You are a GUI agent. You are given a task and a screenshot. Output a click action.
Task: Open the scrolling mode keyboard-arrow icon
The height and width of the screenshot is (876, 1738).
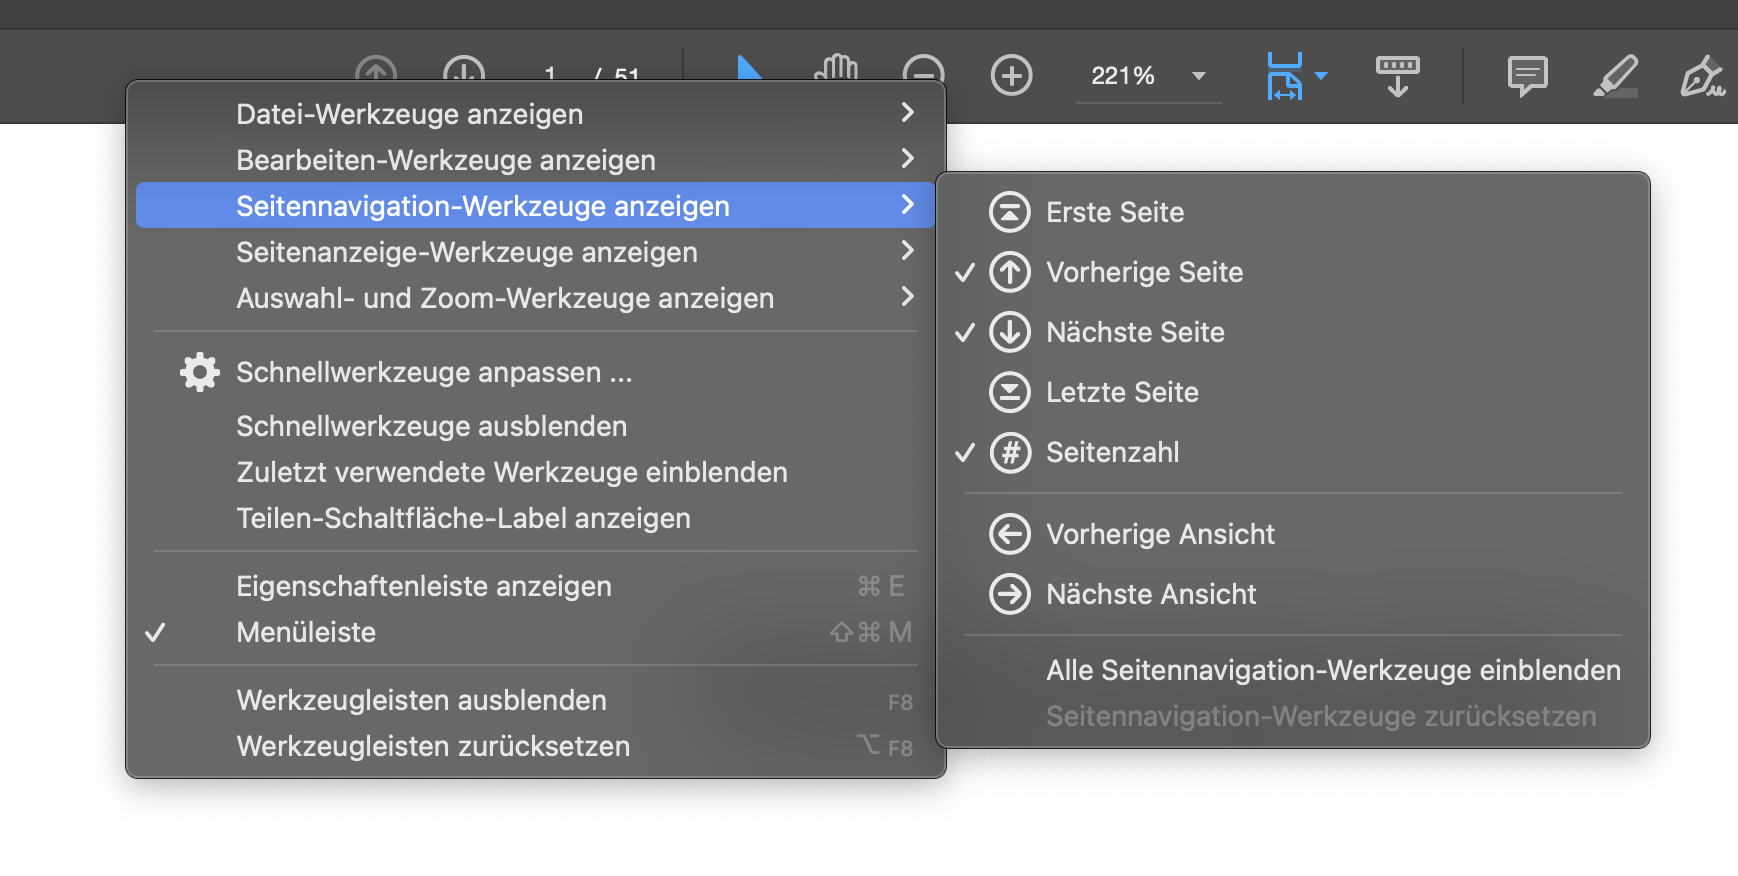click(x=1397, y=76)
